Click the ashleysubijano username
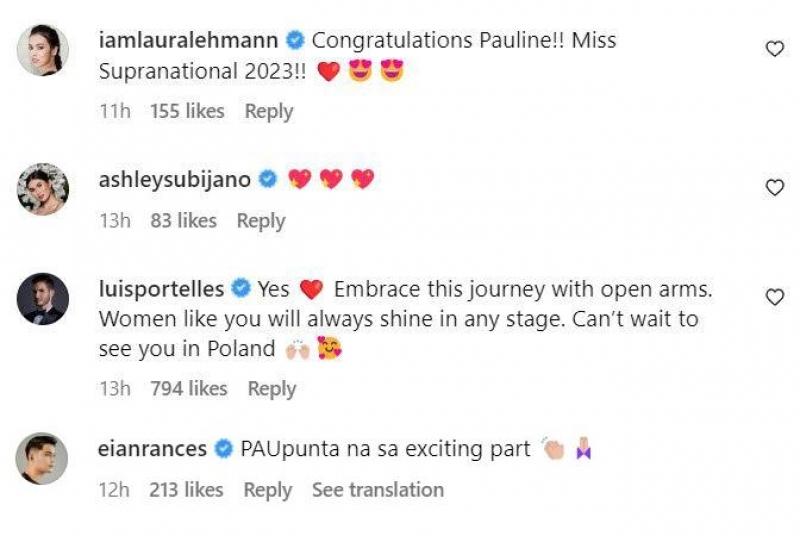The image size is (800, 536). pyautogui.click(x=174, y=180)
